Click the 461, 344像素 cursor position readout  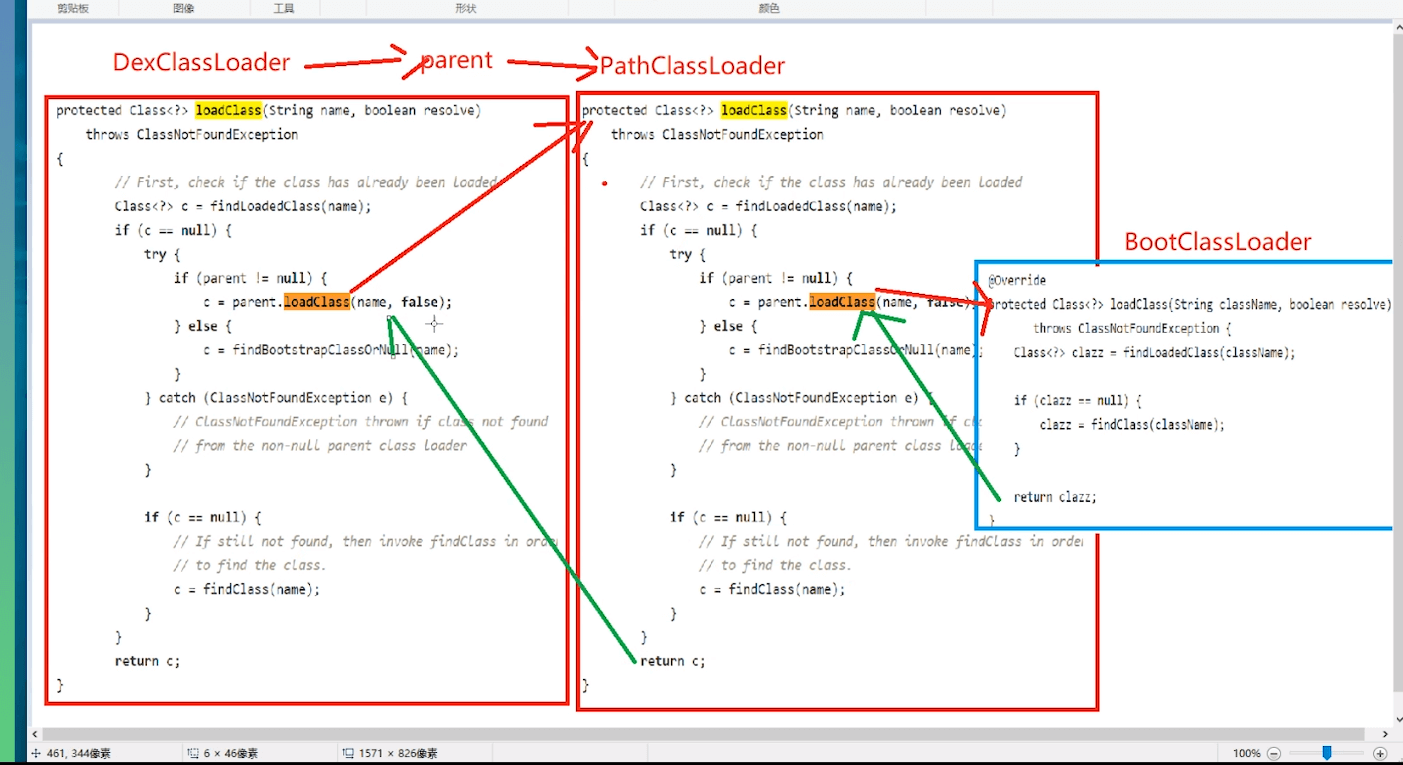[78, 753]
